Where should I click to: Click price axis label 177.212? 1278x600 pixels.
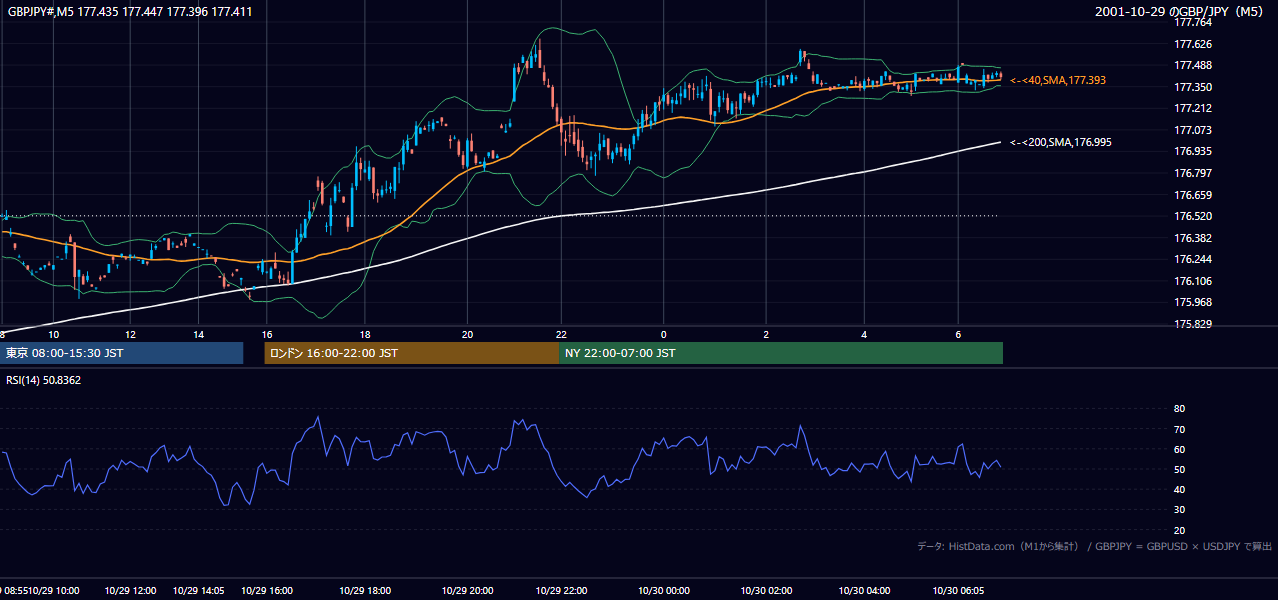[x=1192, y=108]
